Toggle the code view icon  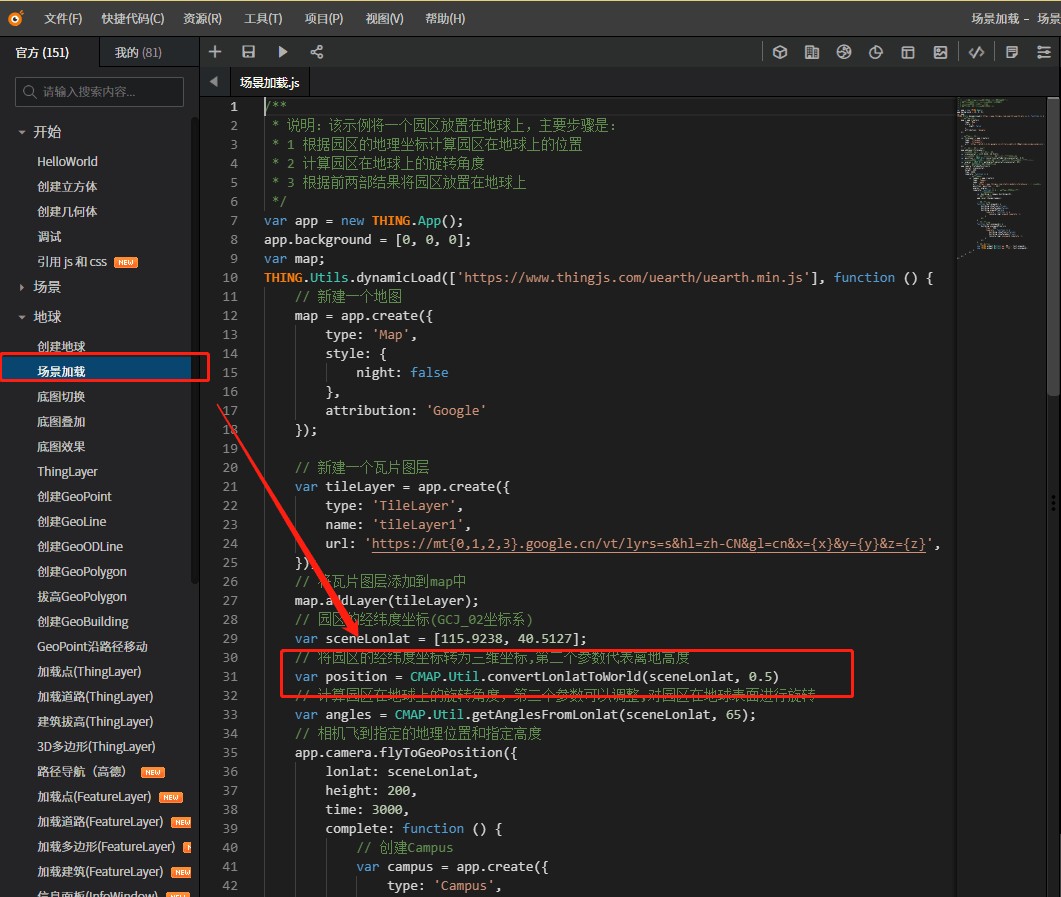point(976,52)
